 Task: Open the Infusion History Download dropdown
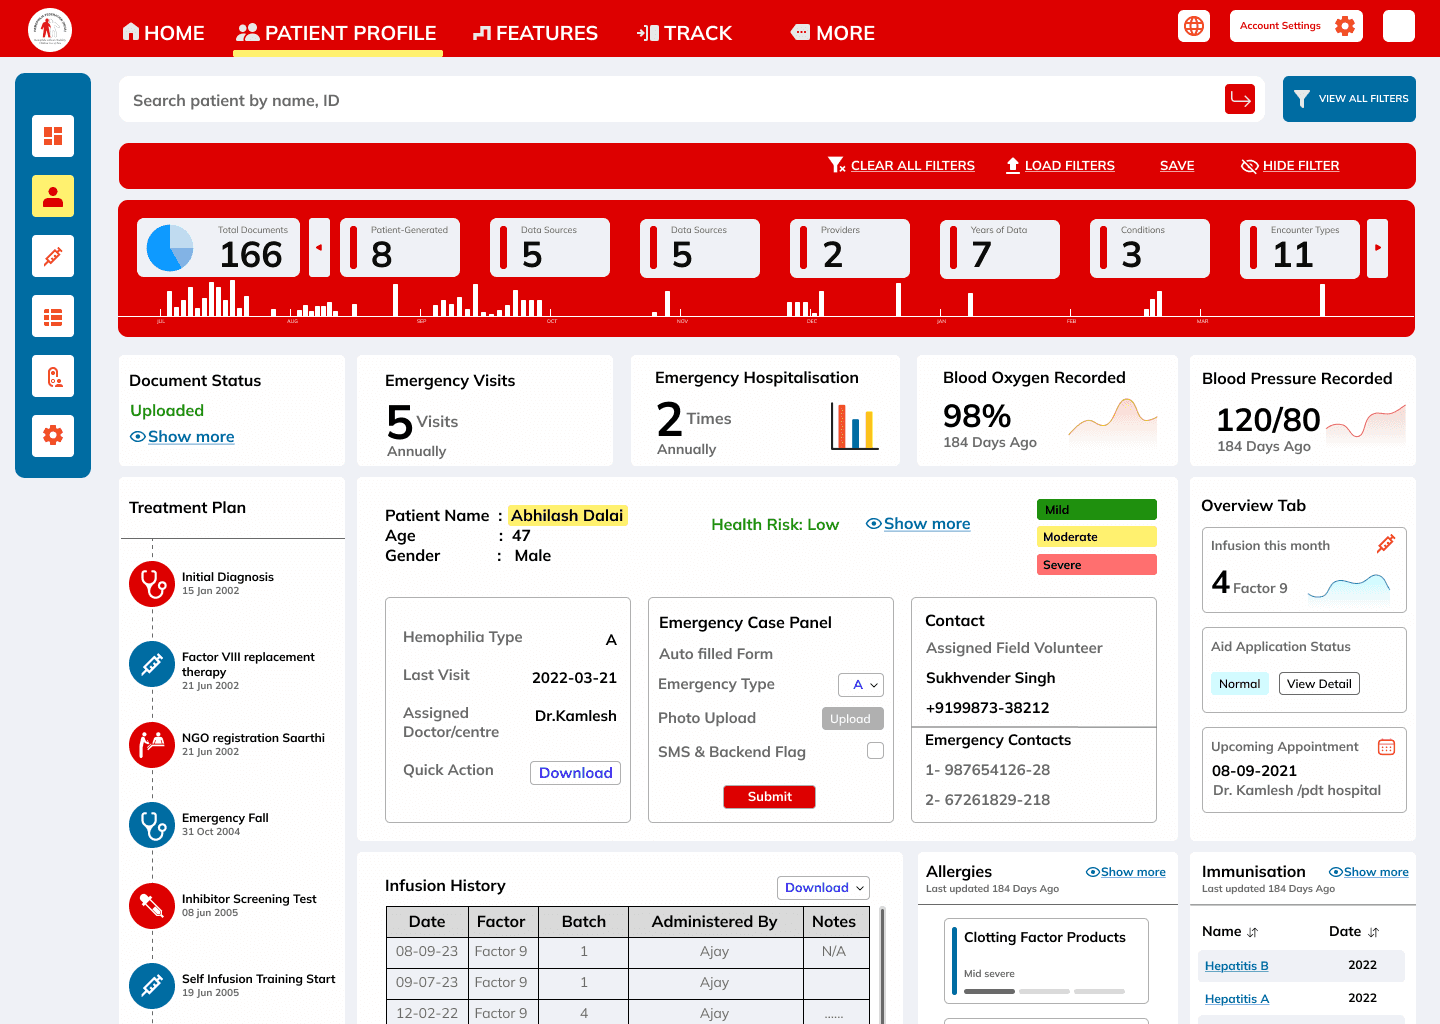coord(823,888)
